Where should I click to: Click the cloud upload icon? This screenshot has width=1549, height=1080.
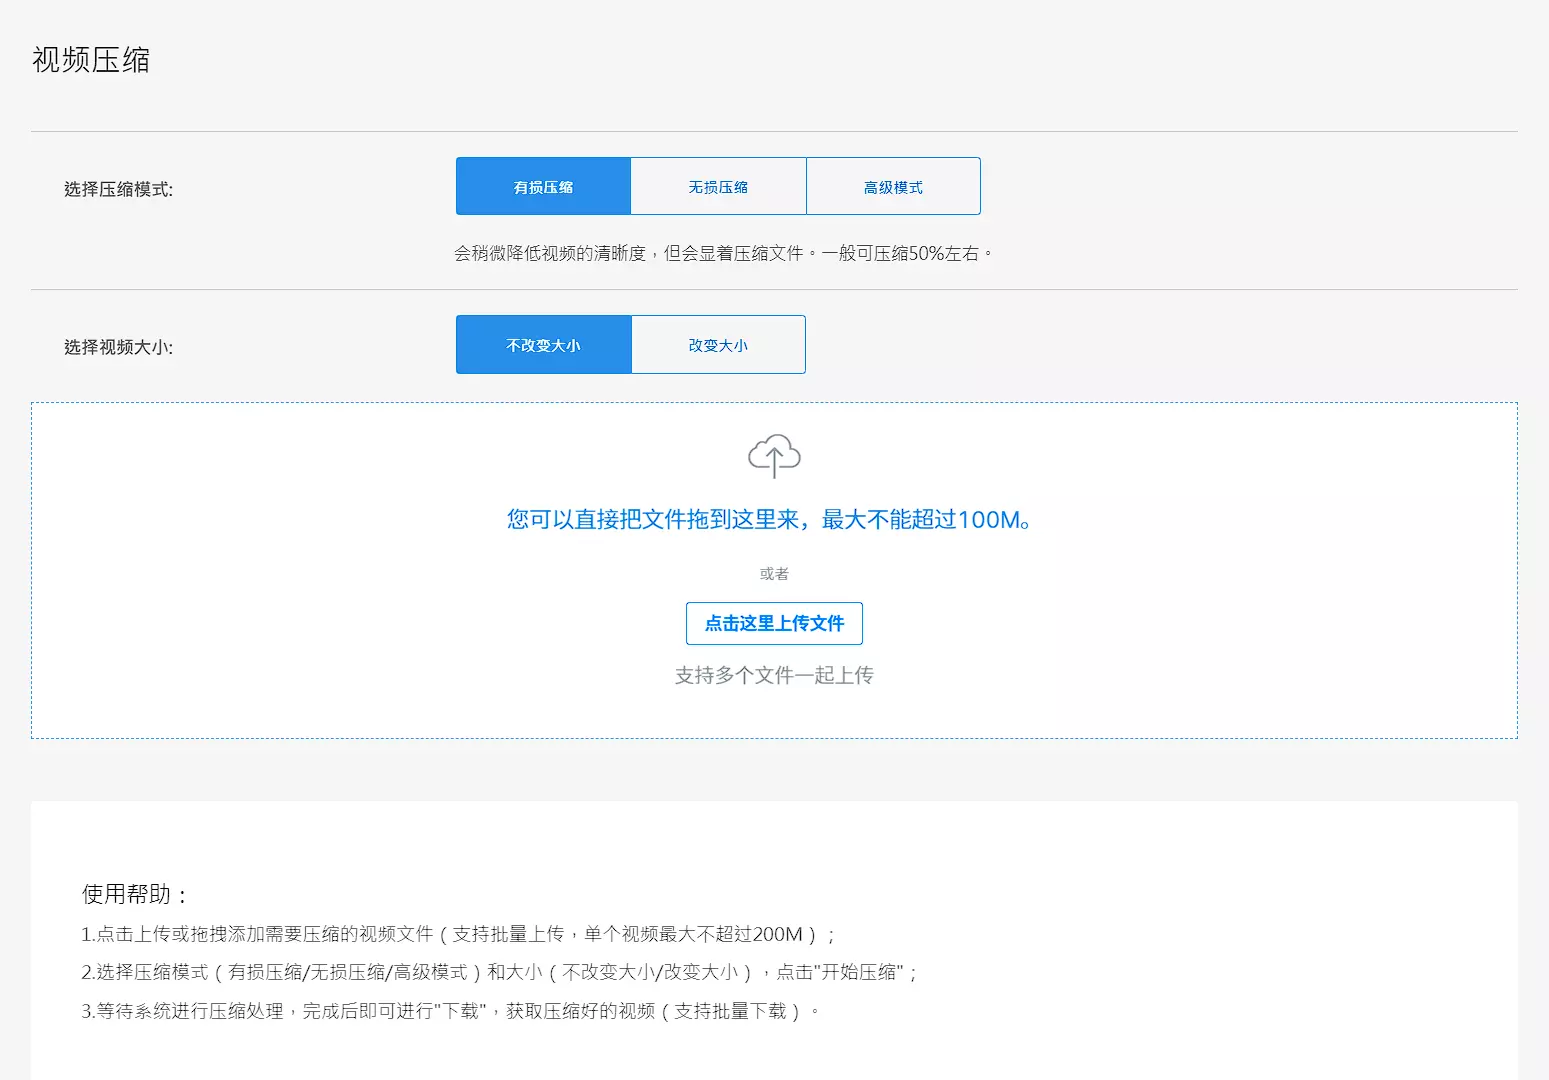click(x=774, y=456)
